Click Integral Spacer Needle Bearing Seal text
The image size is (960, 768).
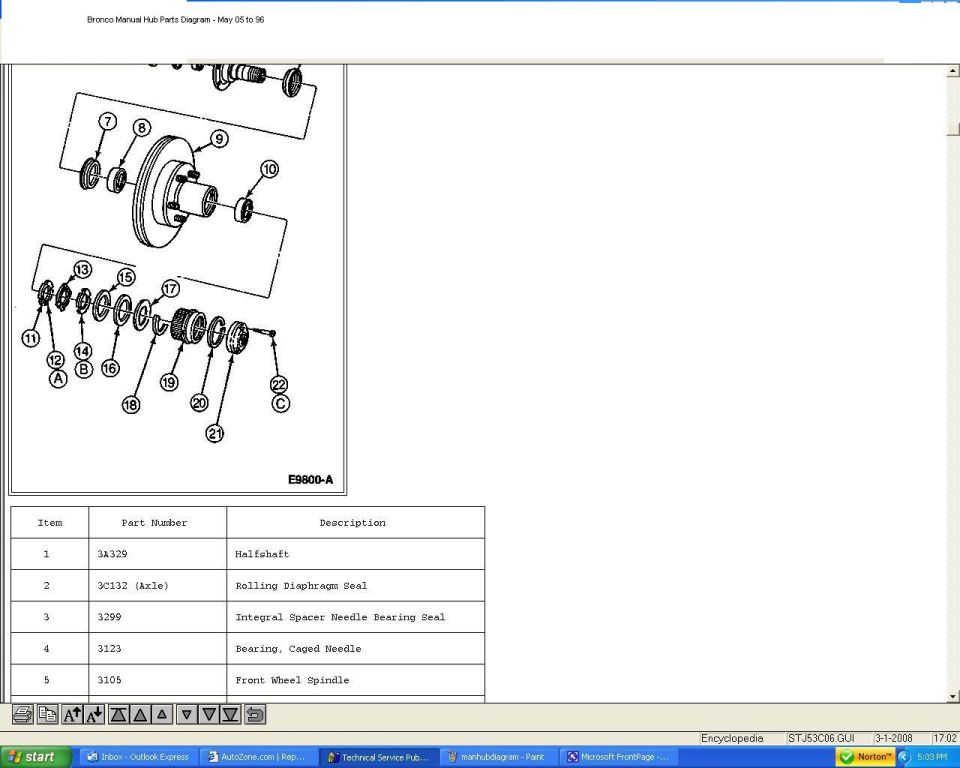(340, 617)
